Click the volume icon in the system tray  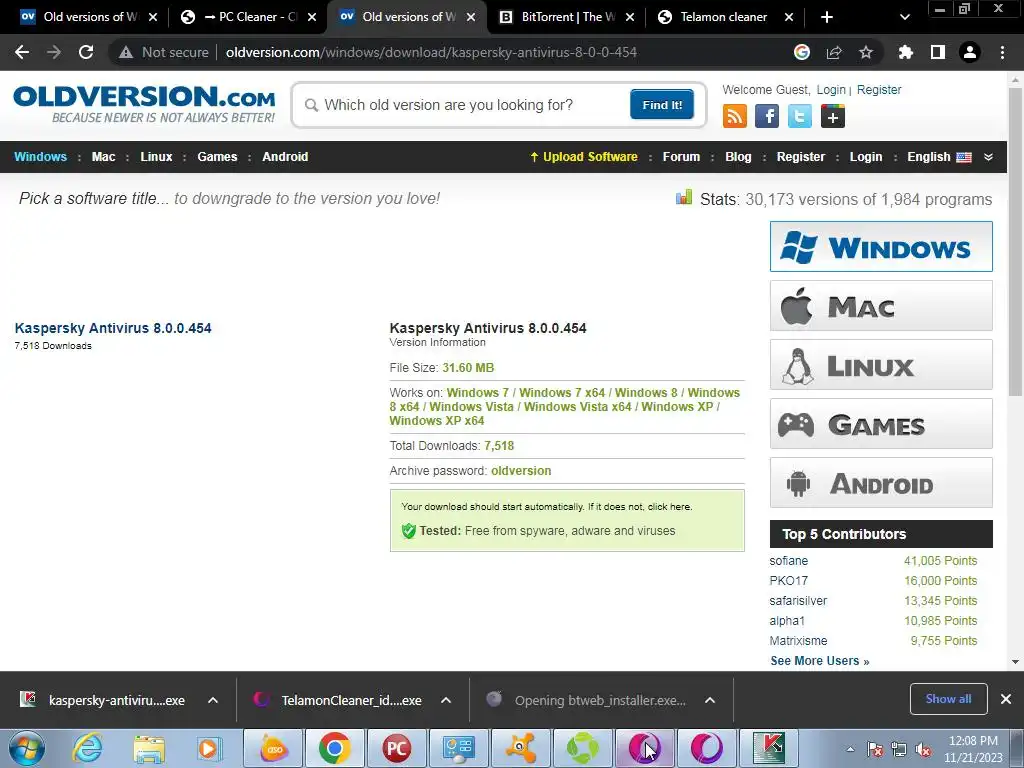[x=923, y=750]
